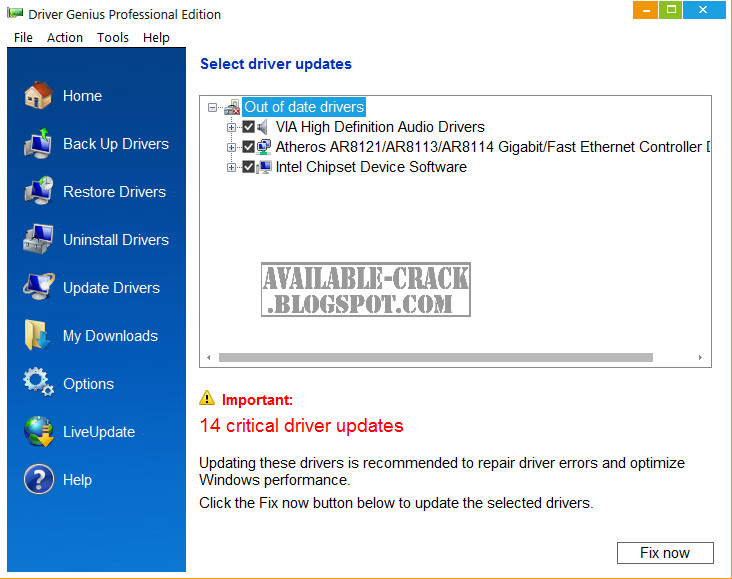Click the Uninstall Drivers toolbox icon
The width and height of the screenshot is (732, 579).
(38, 239)
